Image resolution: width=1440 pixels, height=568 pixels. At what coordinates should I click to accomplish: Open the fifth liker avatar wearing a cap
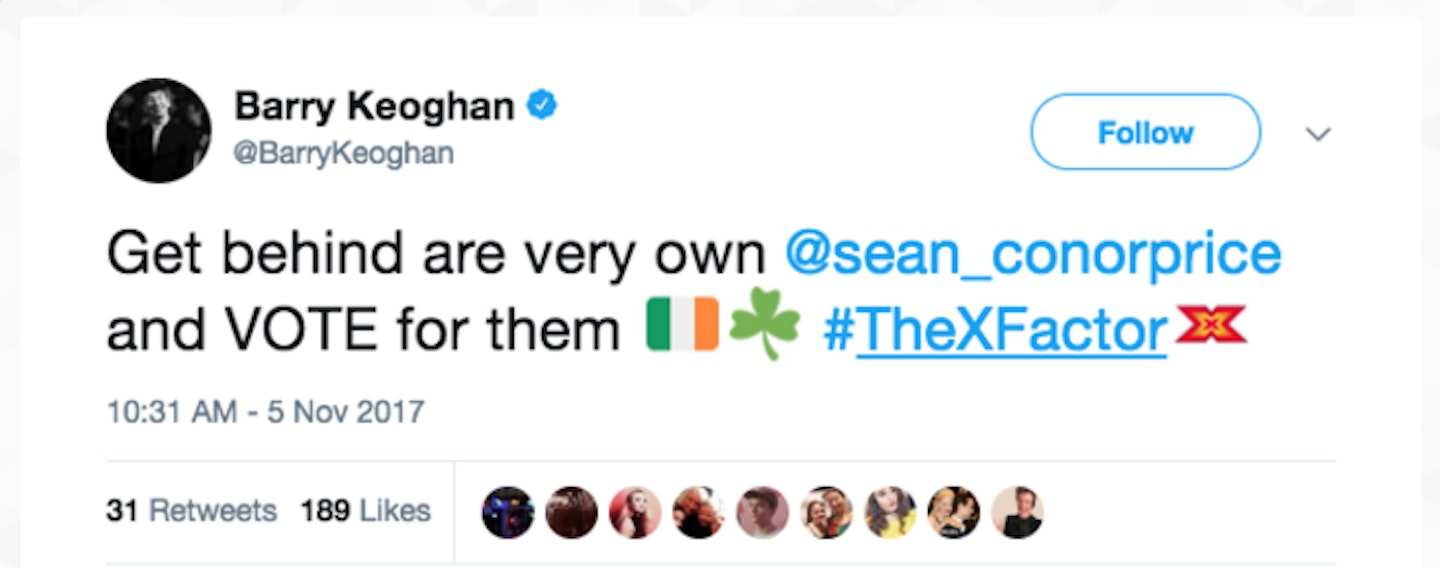coord(762,513)
